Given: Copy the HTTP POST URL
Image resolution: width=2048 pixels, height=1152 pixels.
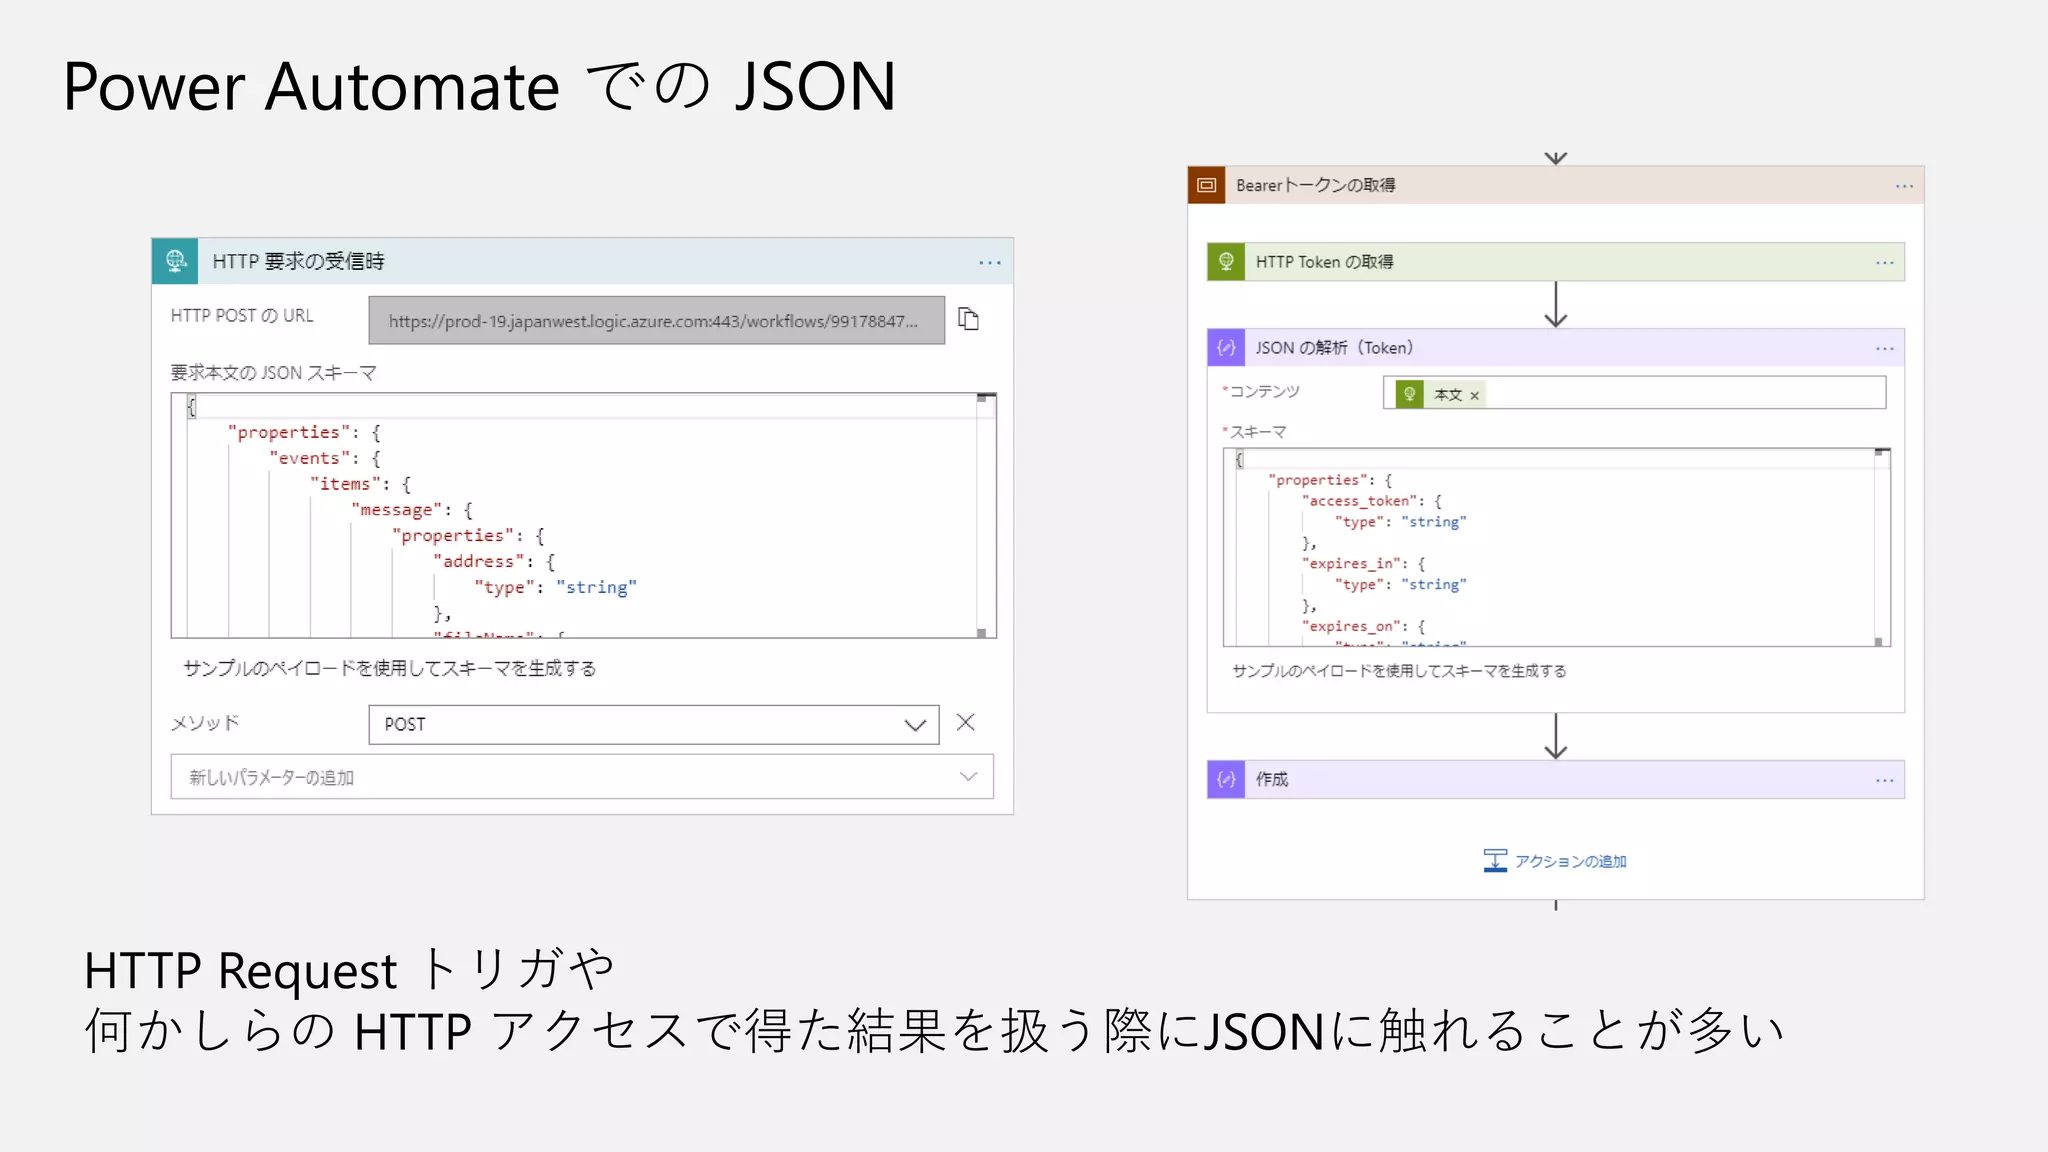Looking at the screenshot, I should (x=968, y=319).
